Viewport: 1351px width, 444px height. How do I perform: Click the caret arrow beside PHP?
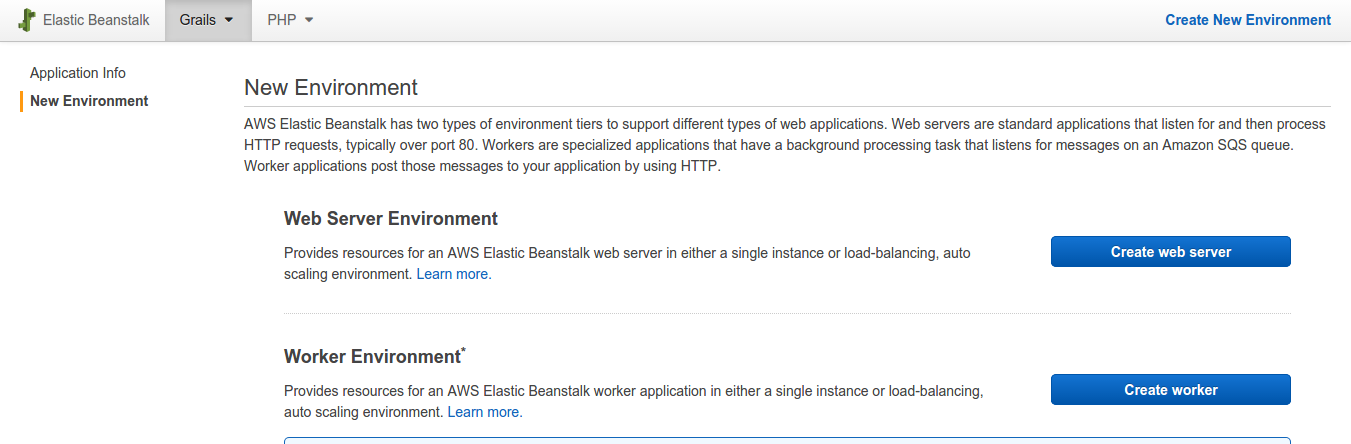pos(309,20)
